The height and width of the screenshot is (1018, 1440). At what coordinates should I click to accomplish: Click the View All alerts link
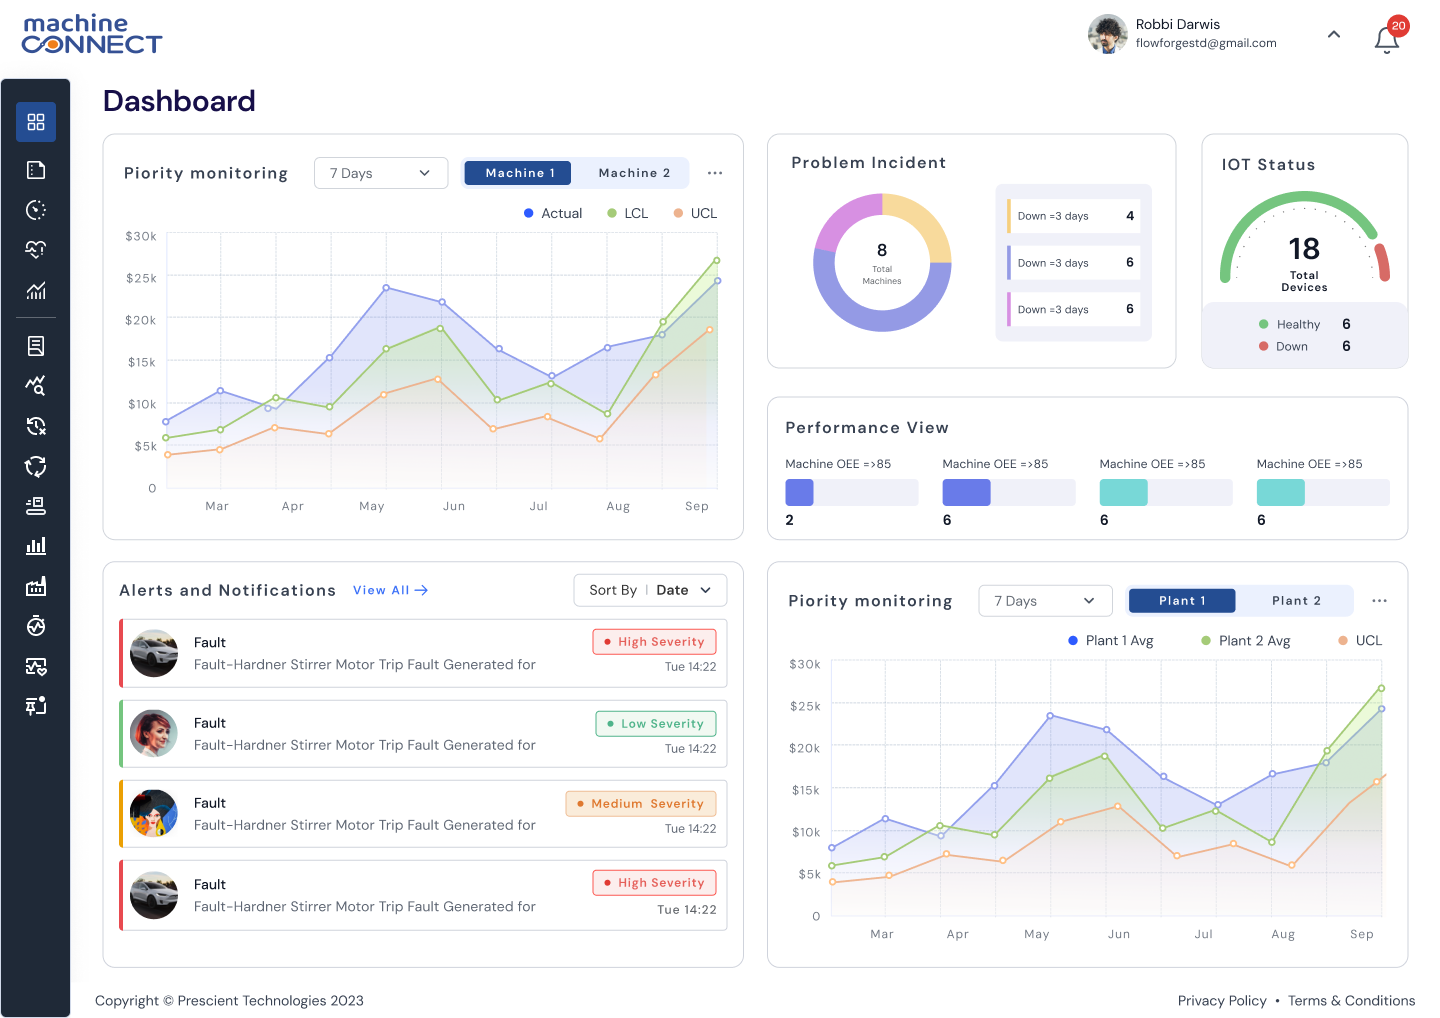390,590
